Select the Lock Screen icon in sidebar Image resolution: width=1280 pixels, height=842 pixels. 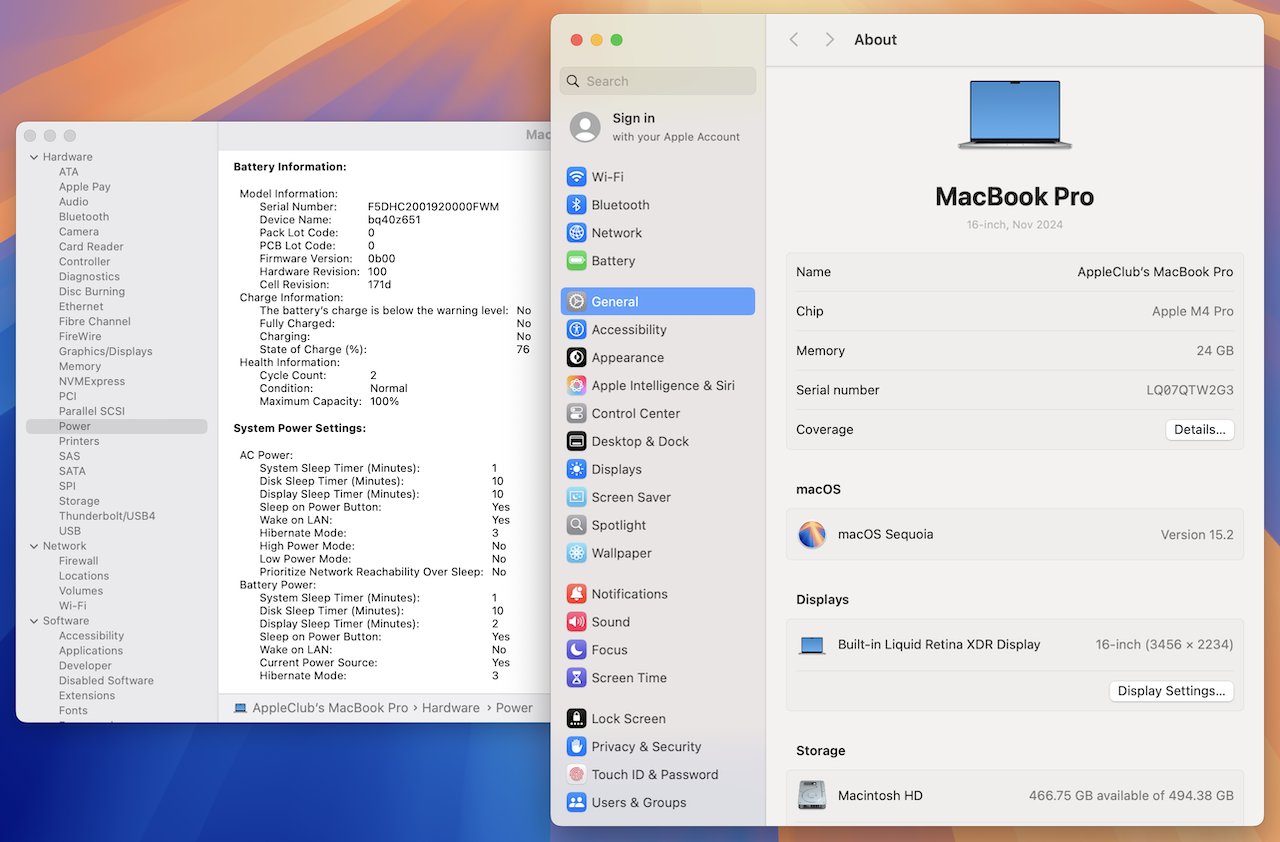click(x=576, y=719)
